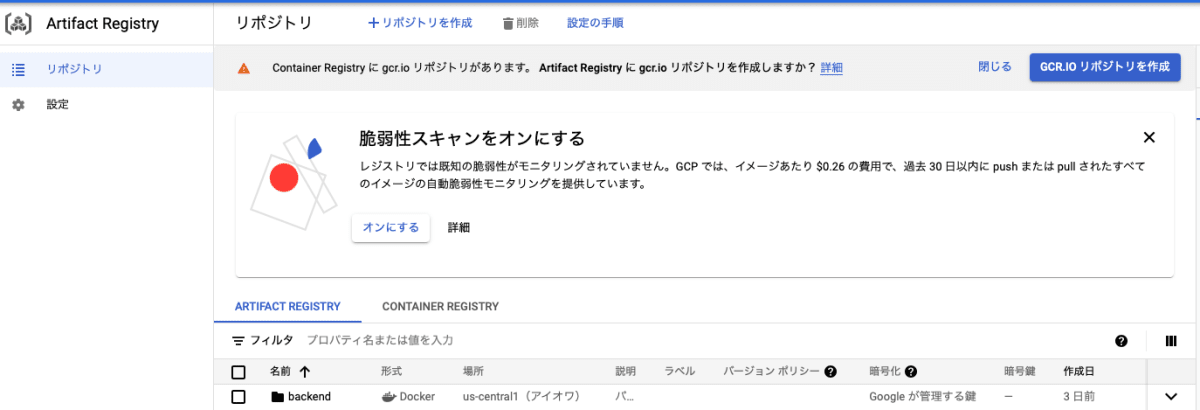The image size is (1200, 410).
Task: Click the 3 日前 created date cell
Action: pyautogui.click(x=1078, y=397)
